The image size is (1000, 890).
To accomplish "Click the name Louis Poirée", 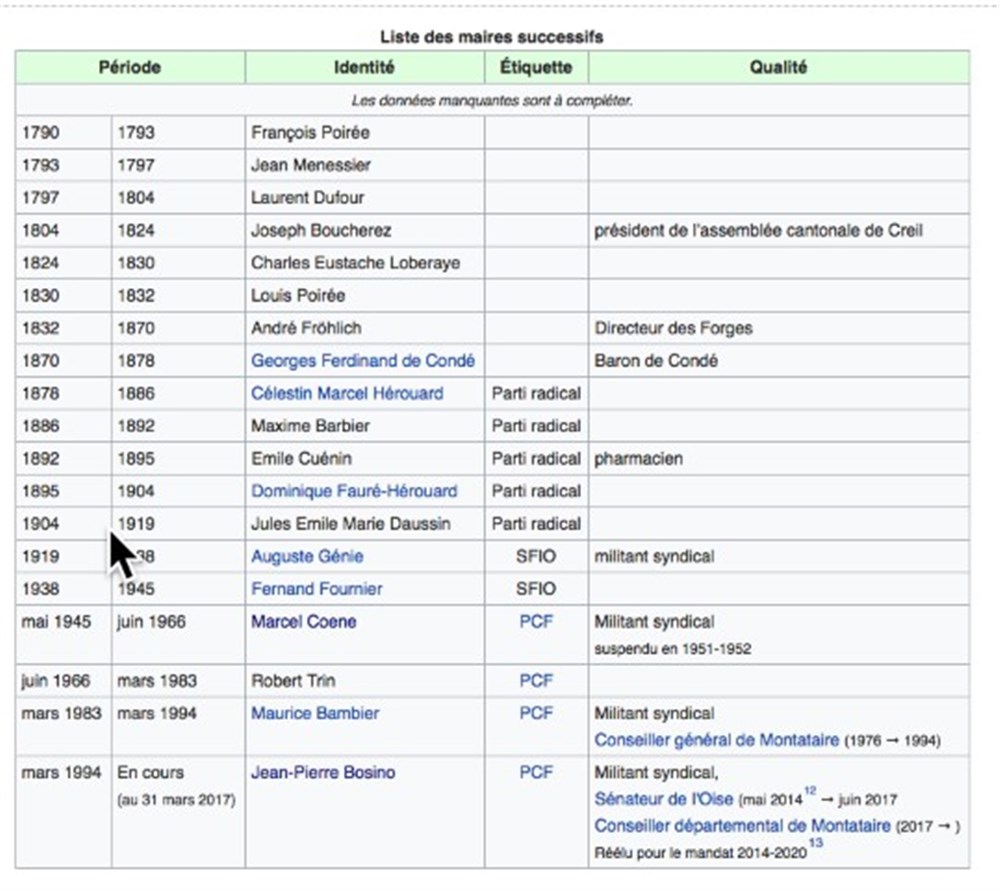I will pos(298,295).
